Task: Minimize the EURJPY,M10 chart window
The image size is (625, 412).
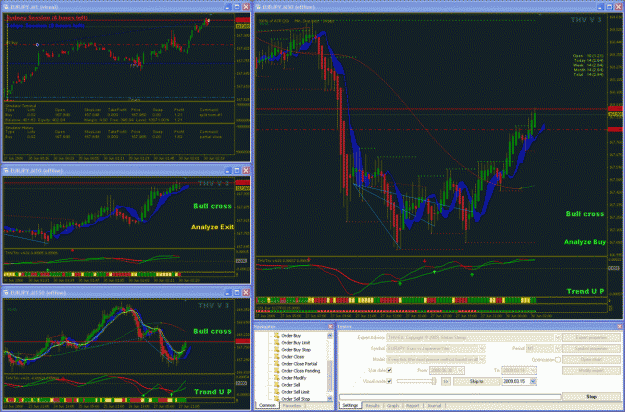Action: click(x=228, y=170)
